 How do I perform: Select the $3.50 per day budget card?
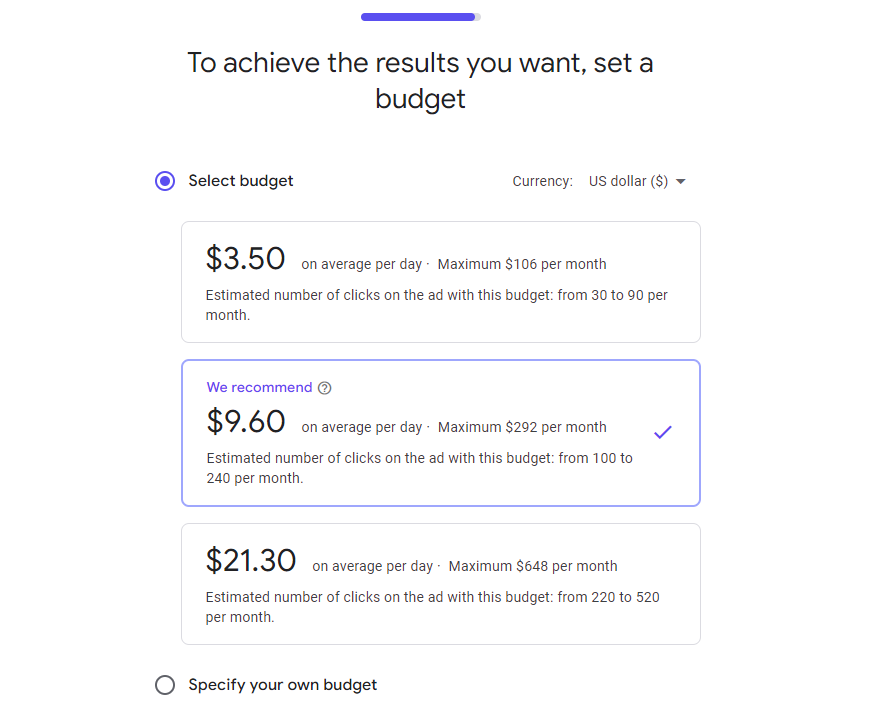[440, 282]
